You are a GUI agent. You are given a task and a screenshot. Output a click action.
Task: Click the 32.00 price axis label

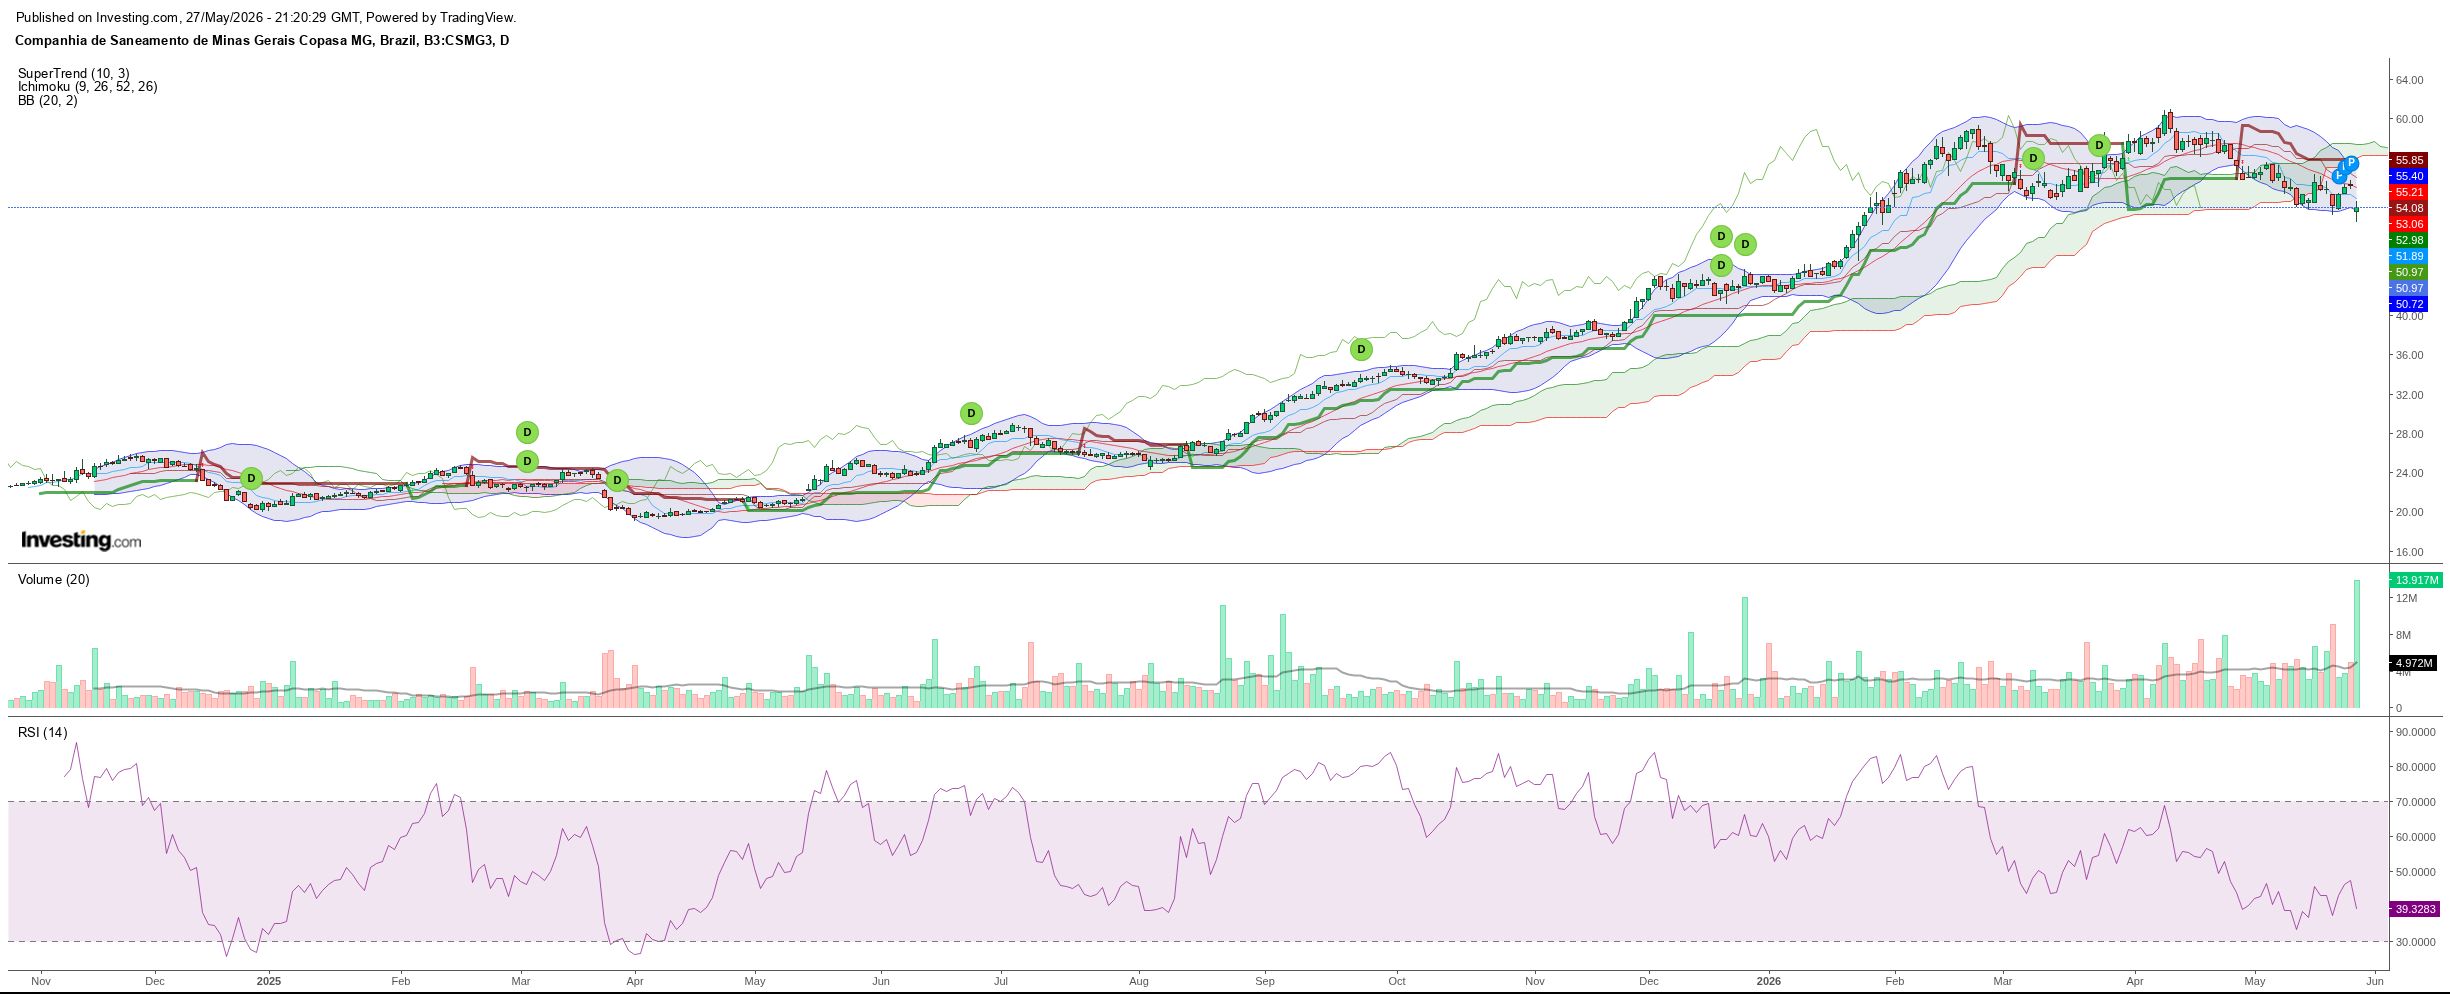2409,395
